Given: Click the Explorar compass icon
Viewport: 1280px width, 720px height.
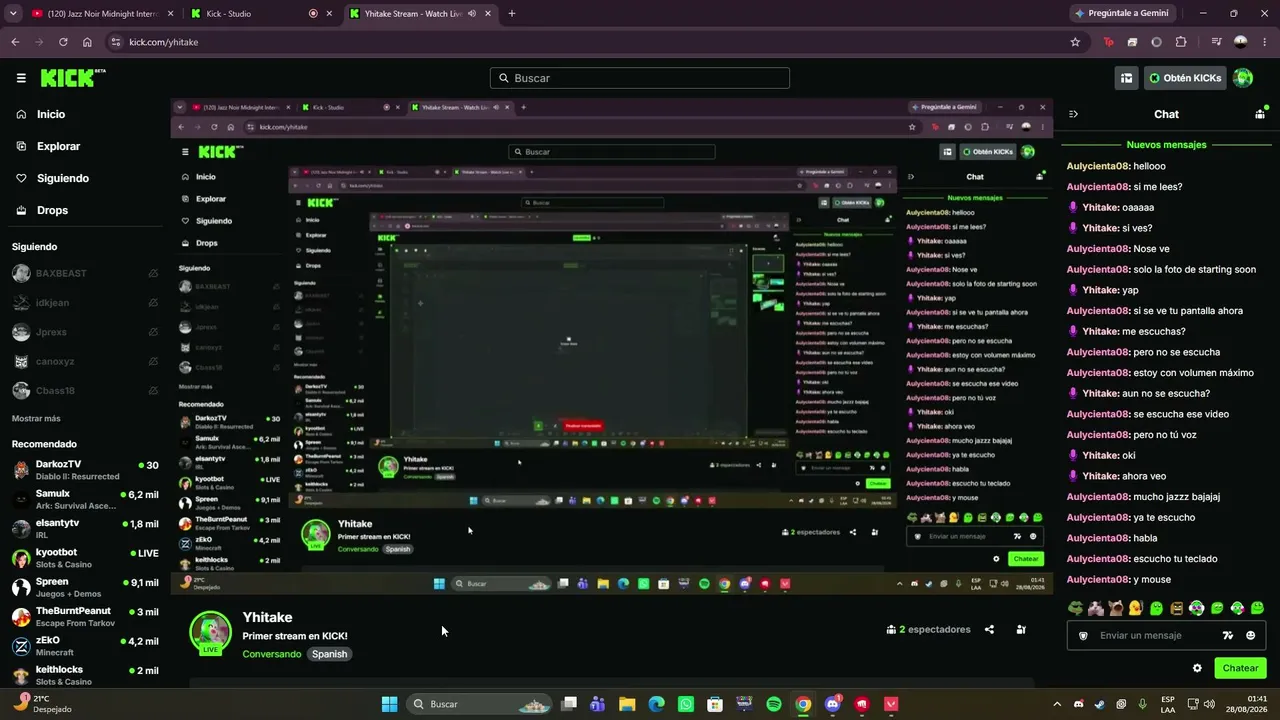Looking at the screenshot, I should click(x=21, y=146).
